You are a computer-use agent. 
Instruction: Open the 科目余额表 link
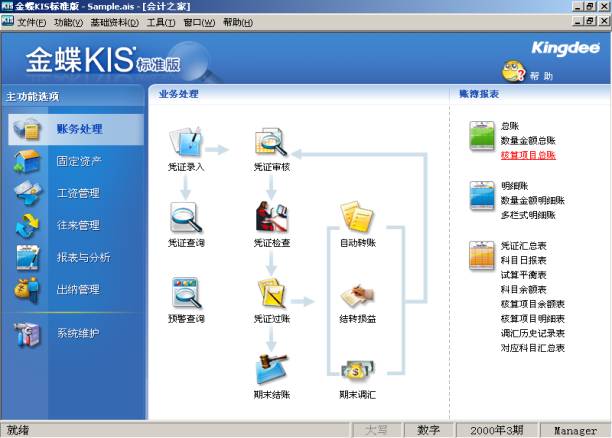coord(523,290)
